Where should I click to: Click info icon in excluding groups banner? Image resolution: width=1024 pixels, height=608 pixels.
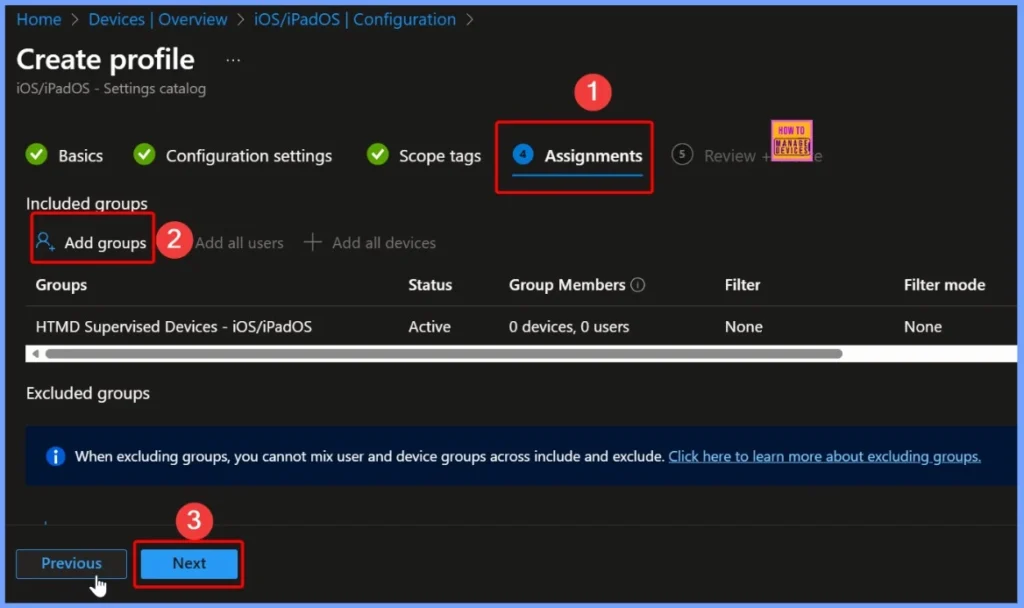57,456
